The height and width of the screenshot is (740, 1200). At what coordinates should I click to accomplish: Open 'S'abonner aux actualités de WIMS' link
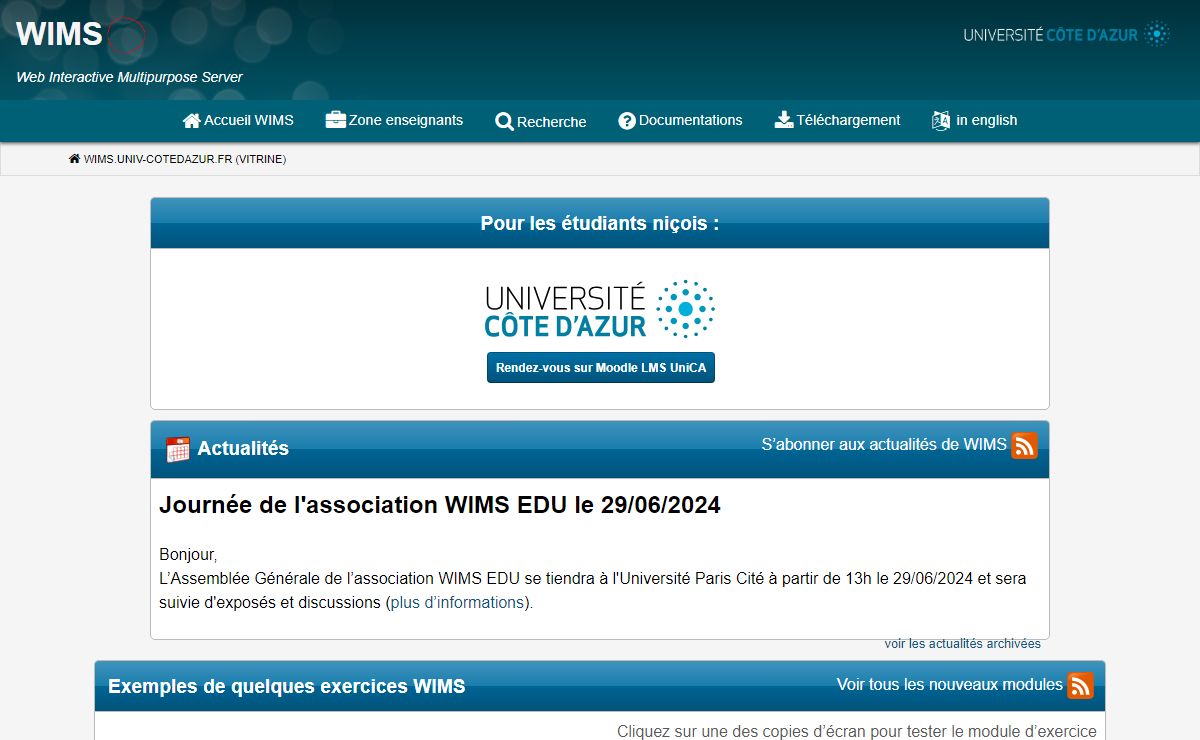coord(884,444)
